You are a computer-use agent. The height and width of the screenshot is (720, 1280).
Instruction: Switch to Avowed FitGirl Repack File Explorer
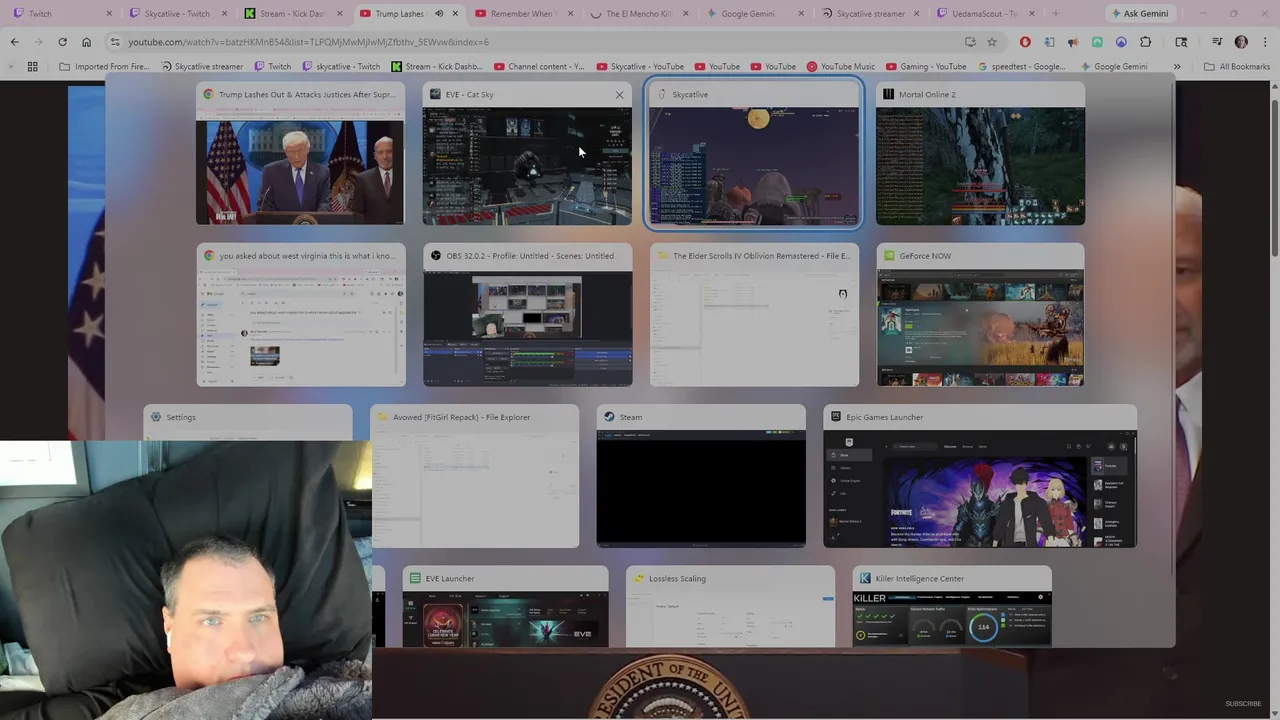coord(474,476)
